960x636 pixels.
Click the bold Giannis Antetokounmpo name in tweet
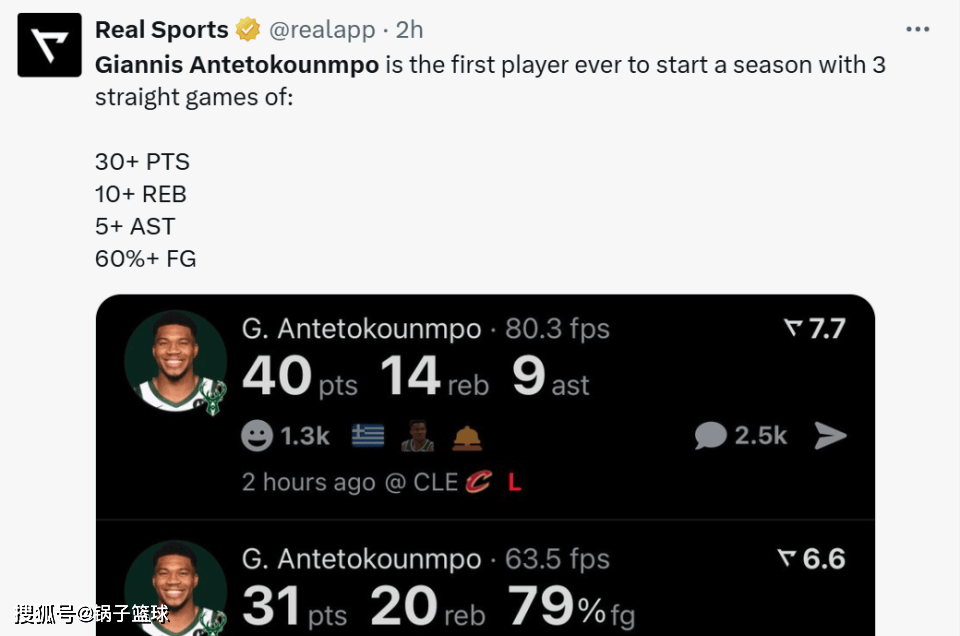237,65
